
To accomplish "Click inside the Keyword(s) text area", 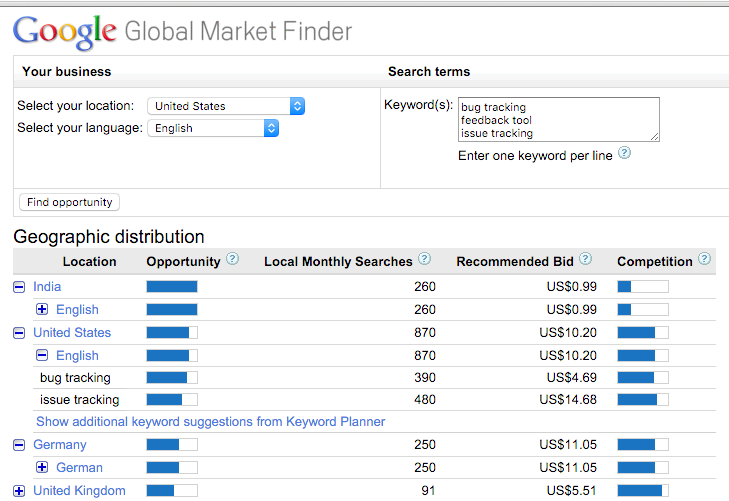I will pos(559,119).
